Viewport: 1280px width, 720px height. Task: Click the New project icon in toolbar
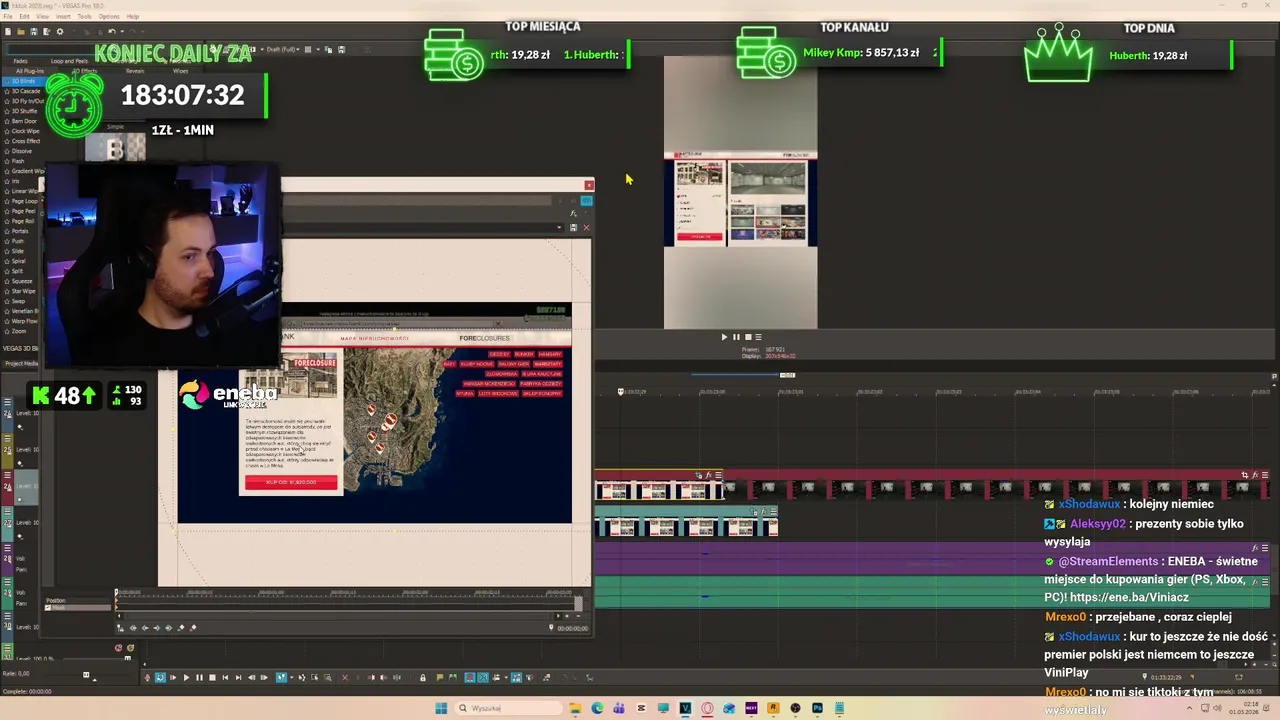pyautogui.click(x=9, y=32)
